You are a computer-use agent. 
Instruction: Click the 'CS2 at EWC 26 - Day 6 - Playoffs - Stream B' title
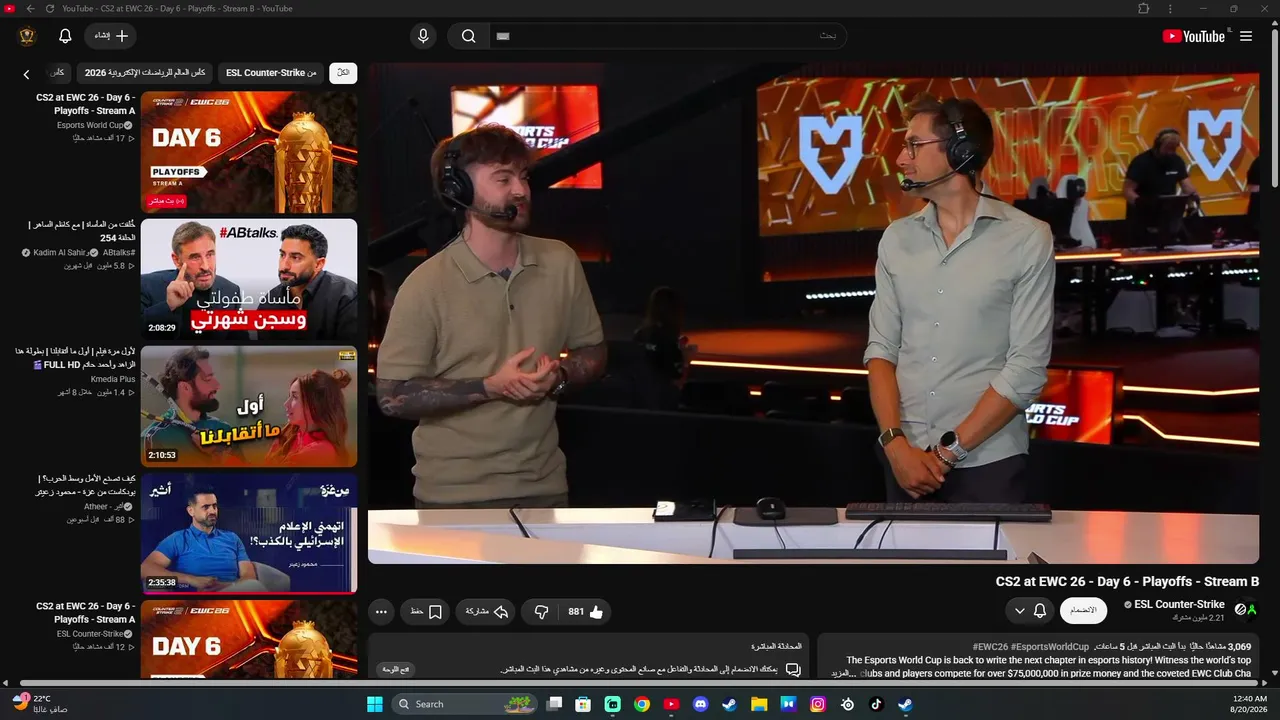point(1127,581)
